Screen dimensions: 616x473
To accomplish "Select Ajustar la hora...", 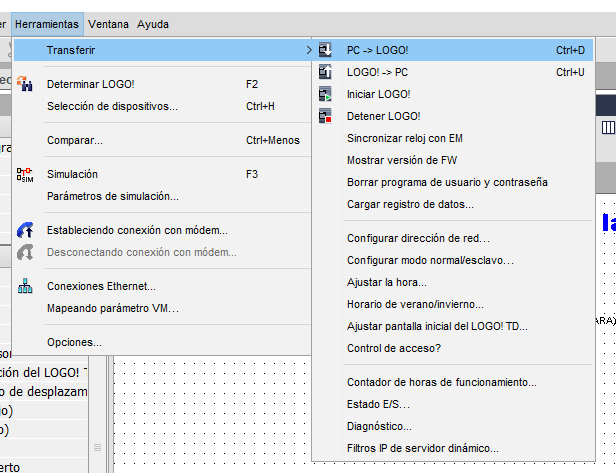I will [453, 282].
